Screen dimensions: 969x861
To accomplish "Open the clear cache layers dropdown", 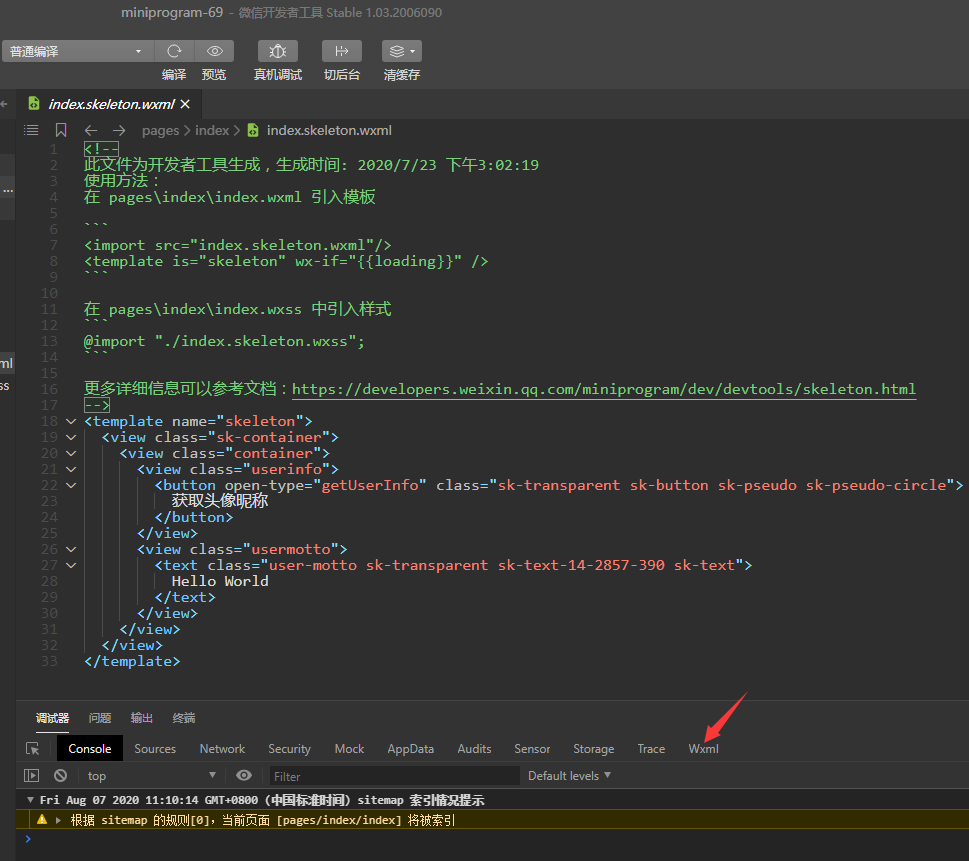I will tap(402, 51).
